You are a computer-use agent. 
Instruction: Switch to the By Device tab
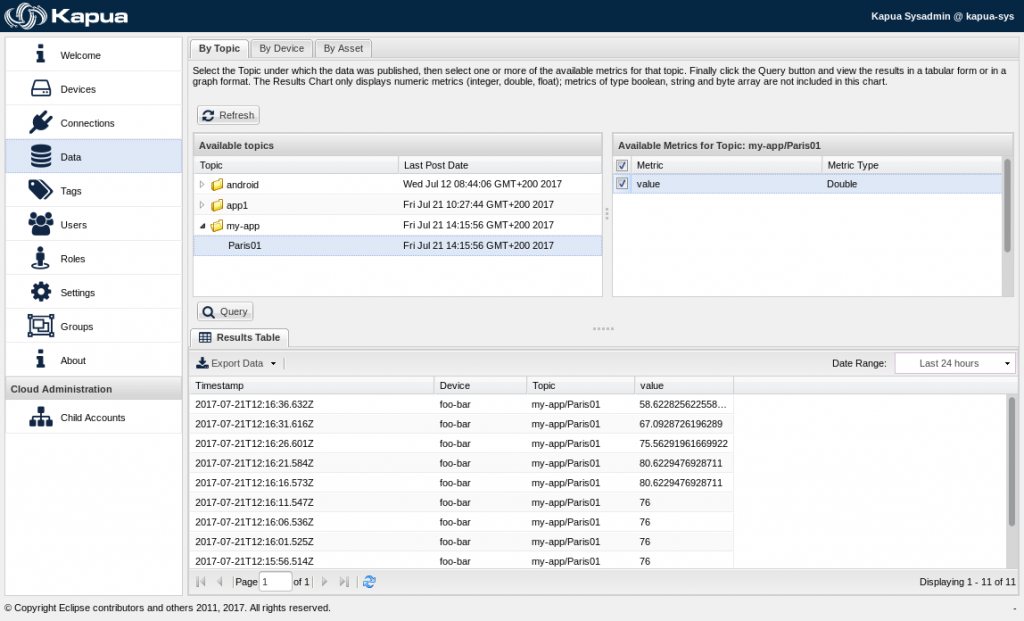281,48
